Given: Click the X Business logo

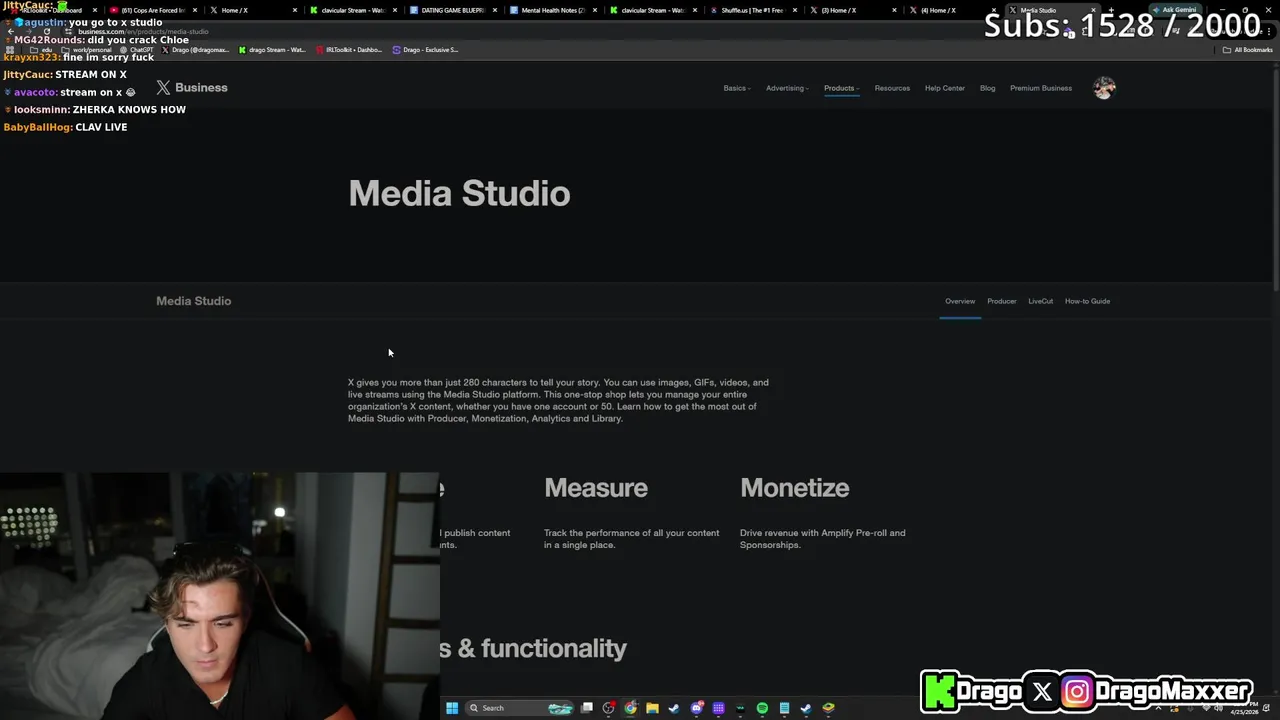Looking at the screenshot, I should click(x=192, y=88).
